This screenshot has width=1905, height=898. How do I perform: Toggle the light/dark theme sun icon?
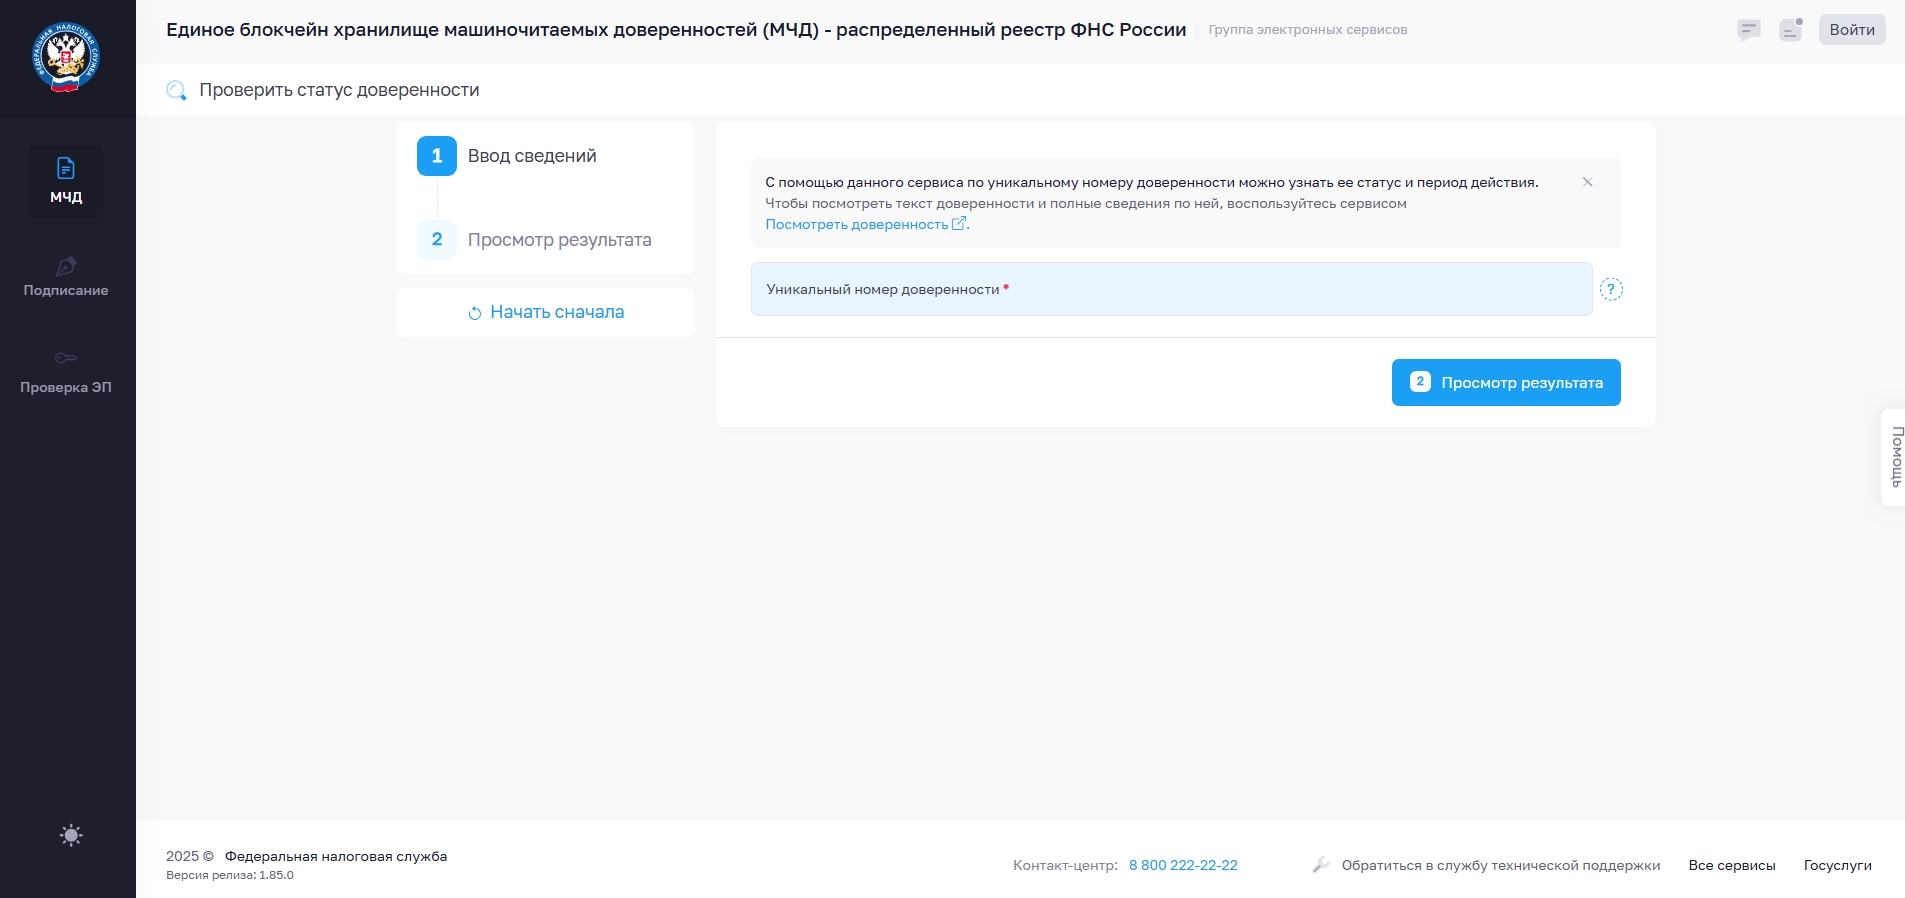71,835
